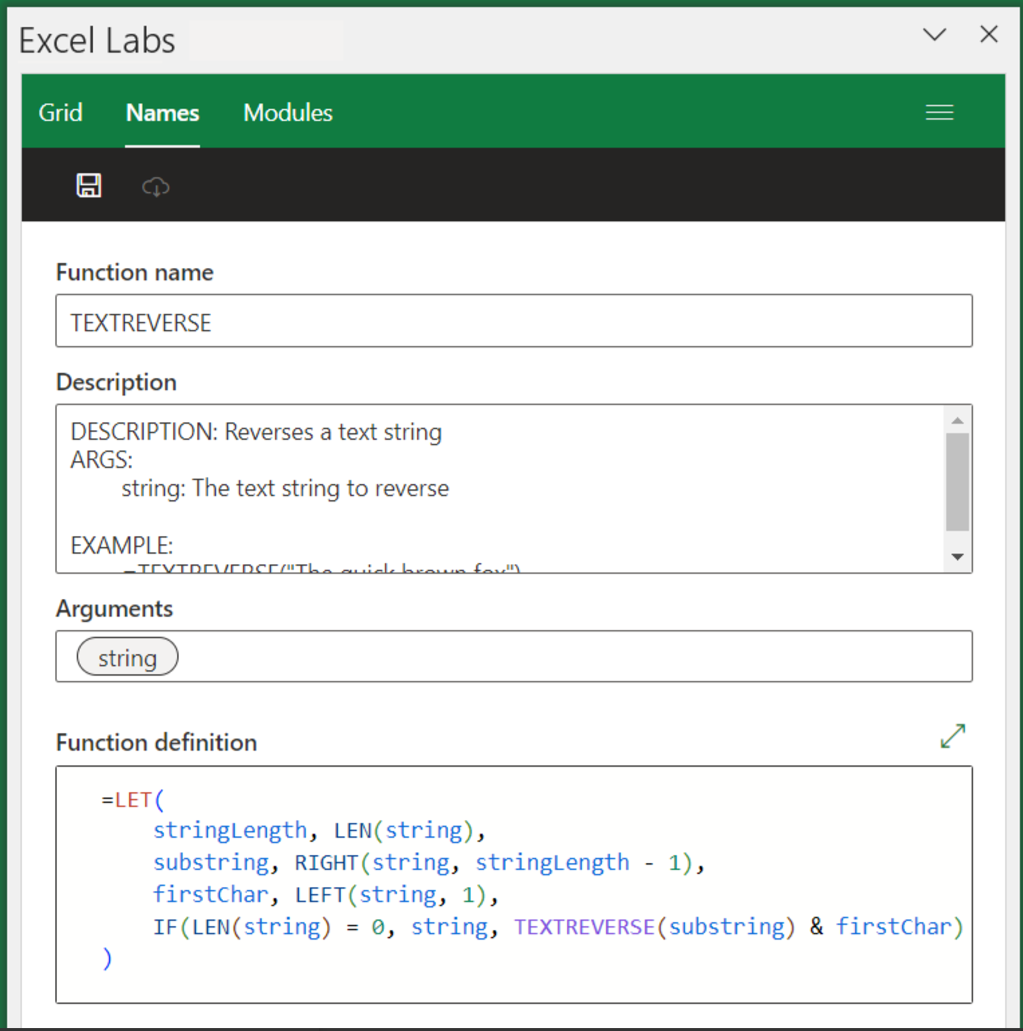Click the purple "TEXTREVERSE" recursive call in code
The height and width of the screenshot is (1031, 1023).
pos(584,927)
